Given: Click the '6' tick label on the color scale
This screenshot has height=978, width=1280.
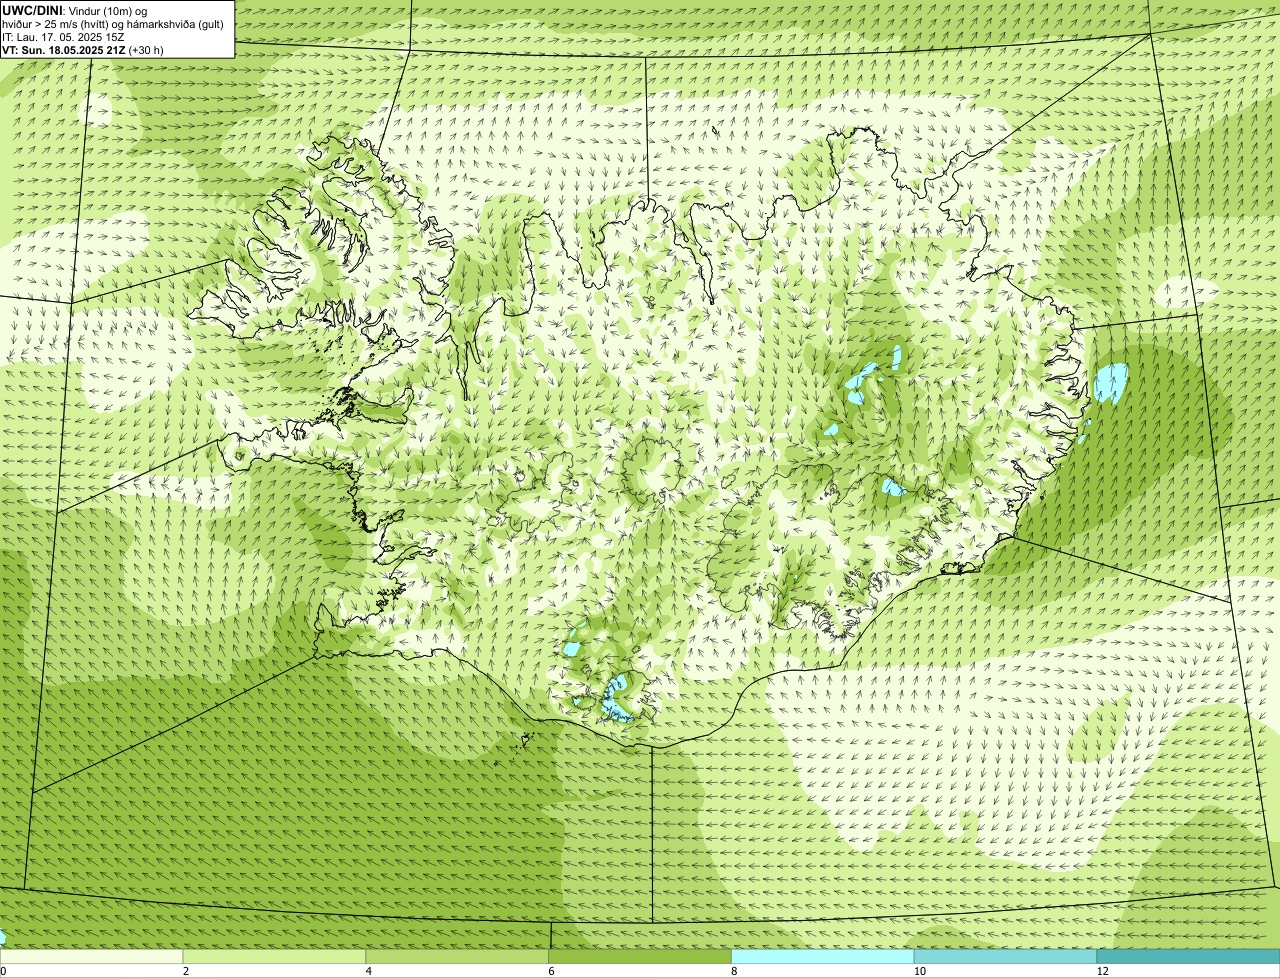Looking at the screenshot, I should [x=552, y=971].
